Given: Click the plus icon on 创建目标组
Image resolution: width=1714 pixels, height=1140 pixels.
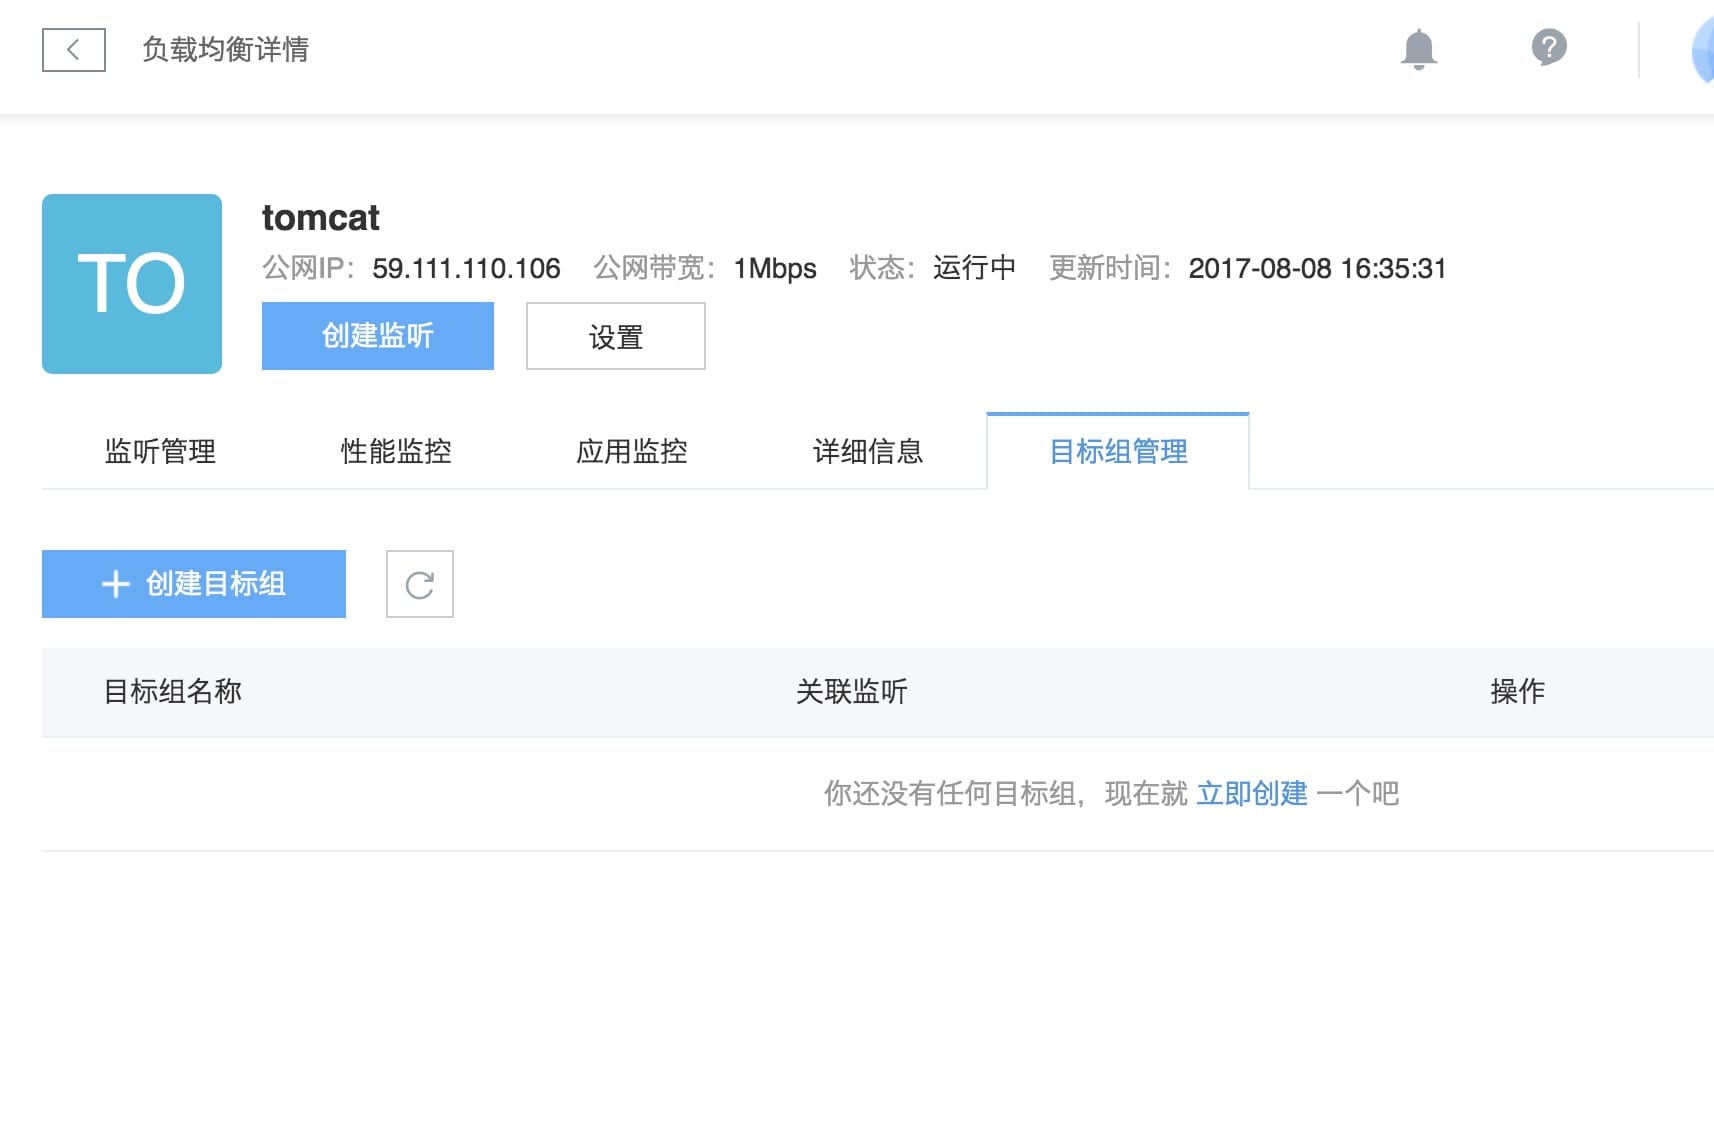Looking at the screenshot, I should [116, 584].
